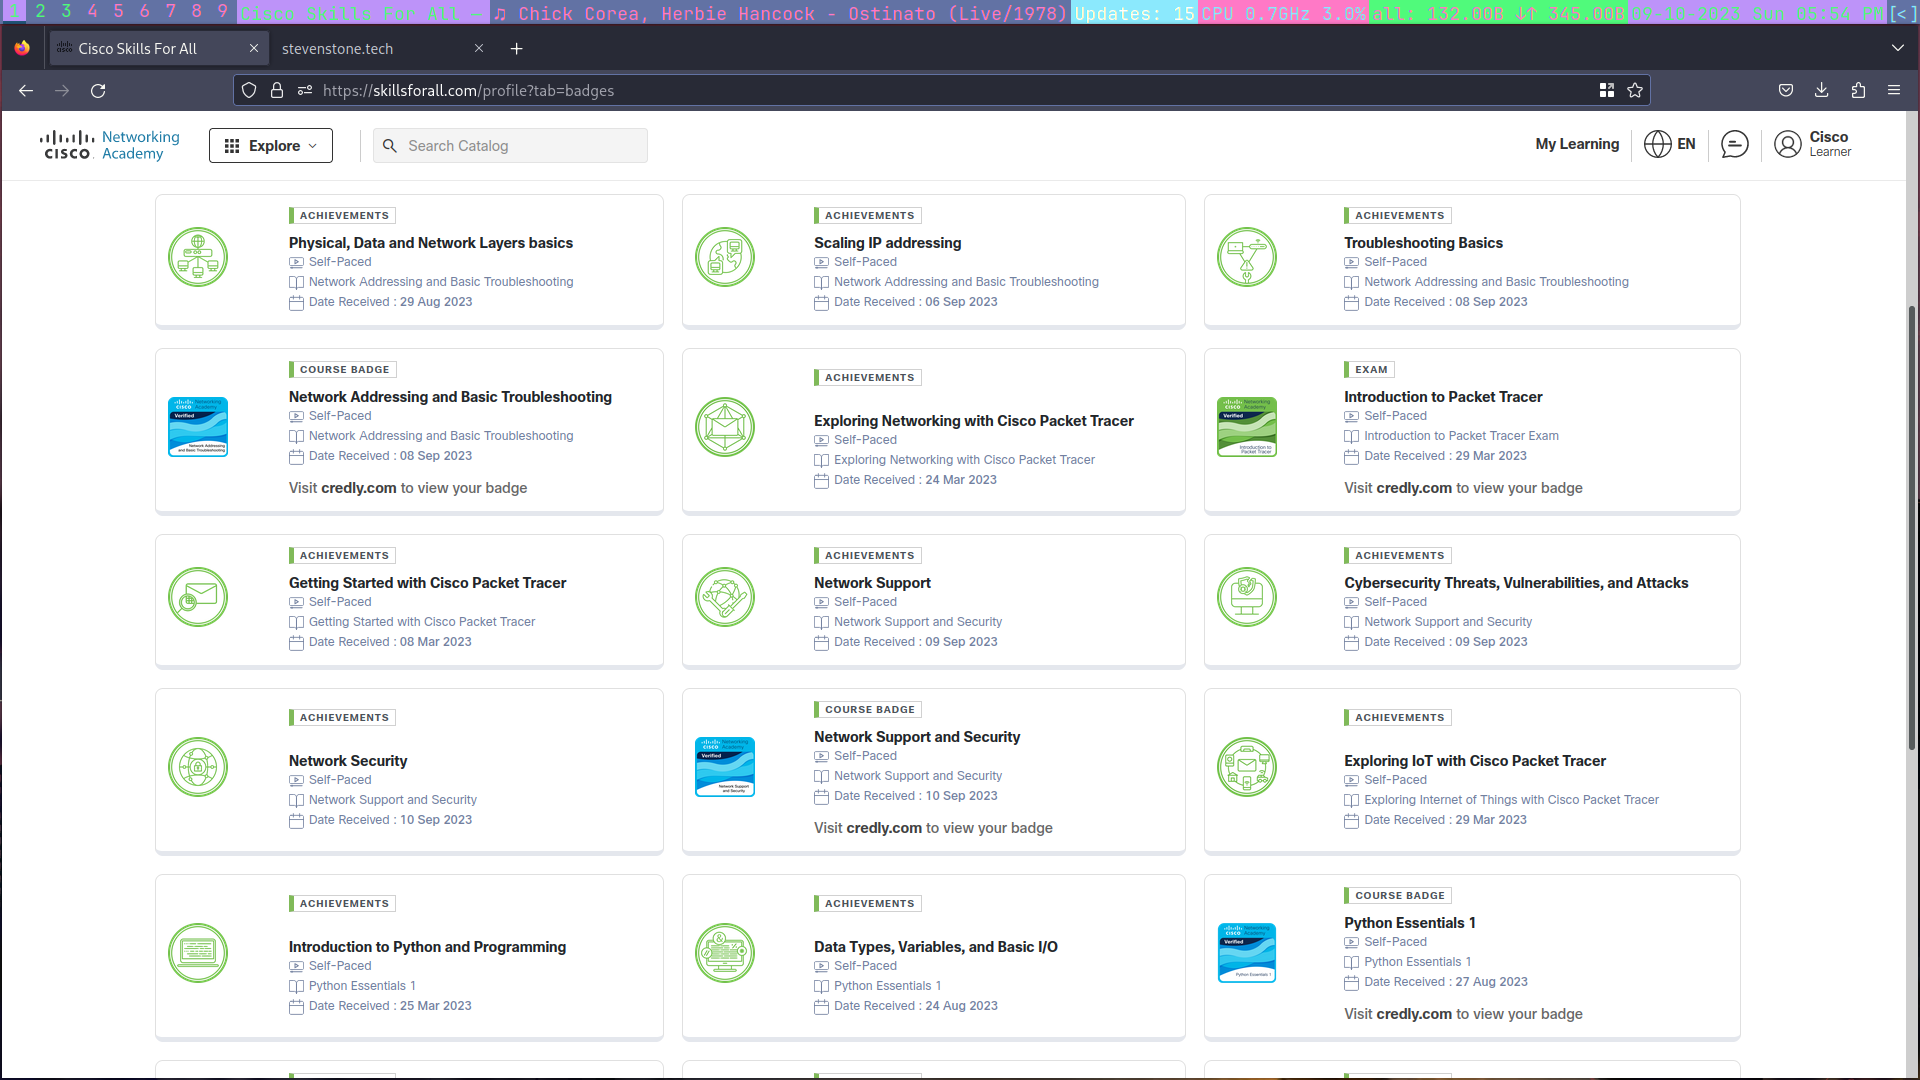Click Python Essentials 1 course badge thumbnail
The width and height of the screenshot is (1920, 1080).
[x=1247, y=953]
